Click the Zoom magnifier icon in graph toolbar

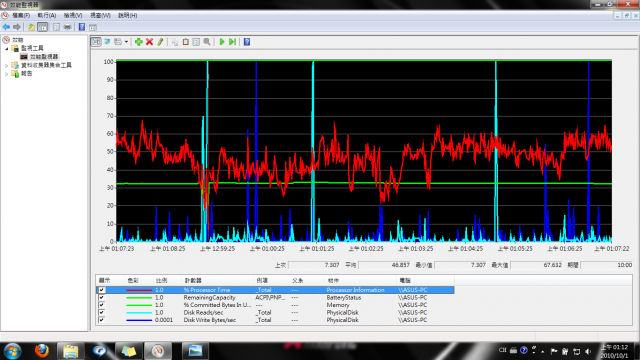click(207, 42)
